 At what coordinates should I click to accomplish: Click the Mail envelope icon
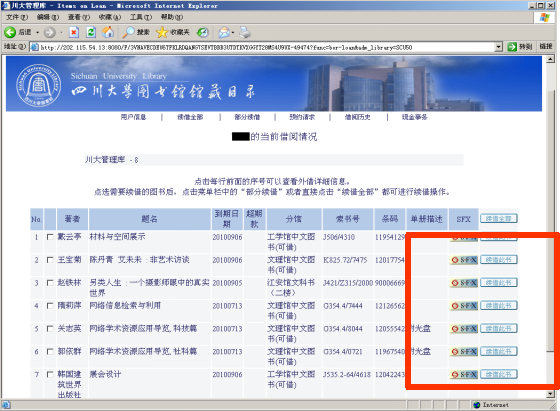click(x=224, y=32)
